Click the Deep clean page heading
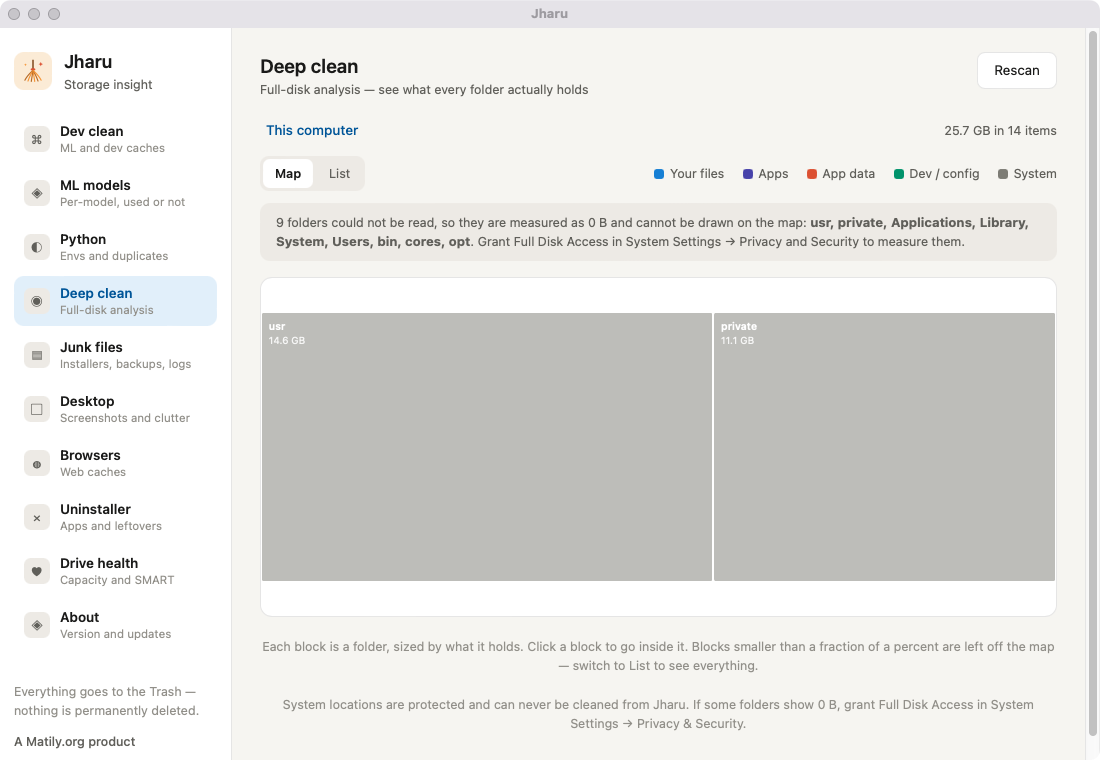Viewport: 1100px width, 760px height. pos(309,67)
